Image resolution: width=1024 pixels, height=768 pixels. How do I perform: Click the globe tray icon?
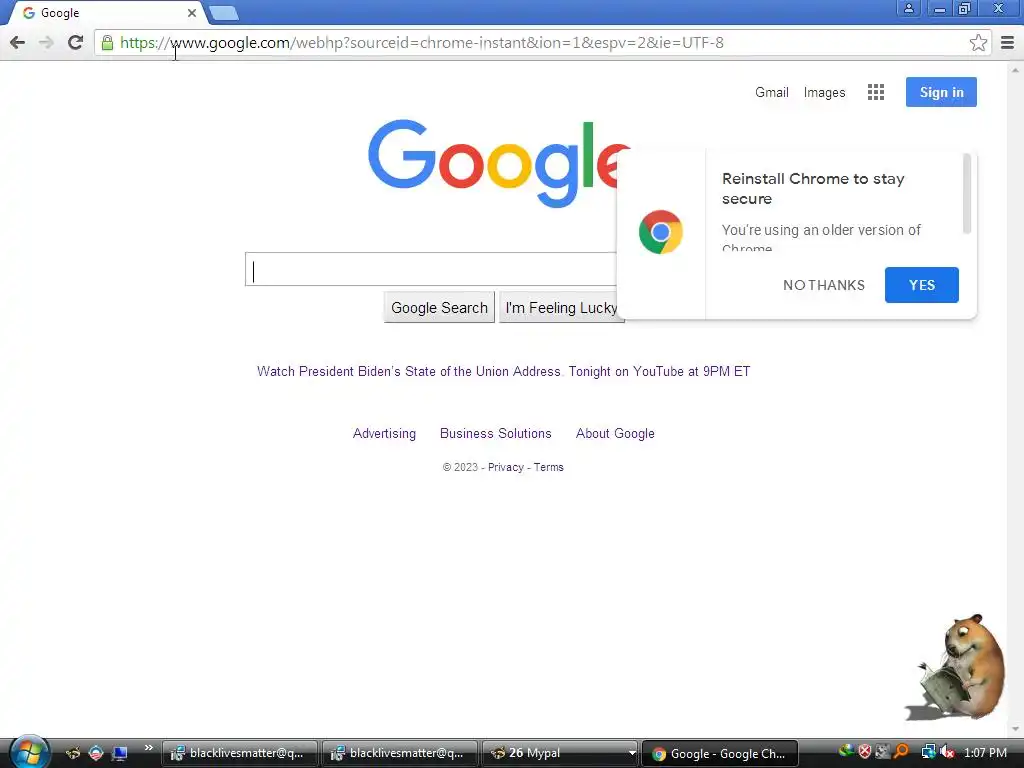point(846,752)
